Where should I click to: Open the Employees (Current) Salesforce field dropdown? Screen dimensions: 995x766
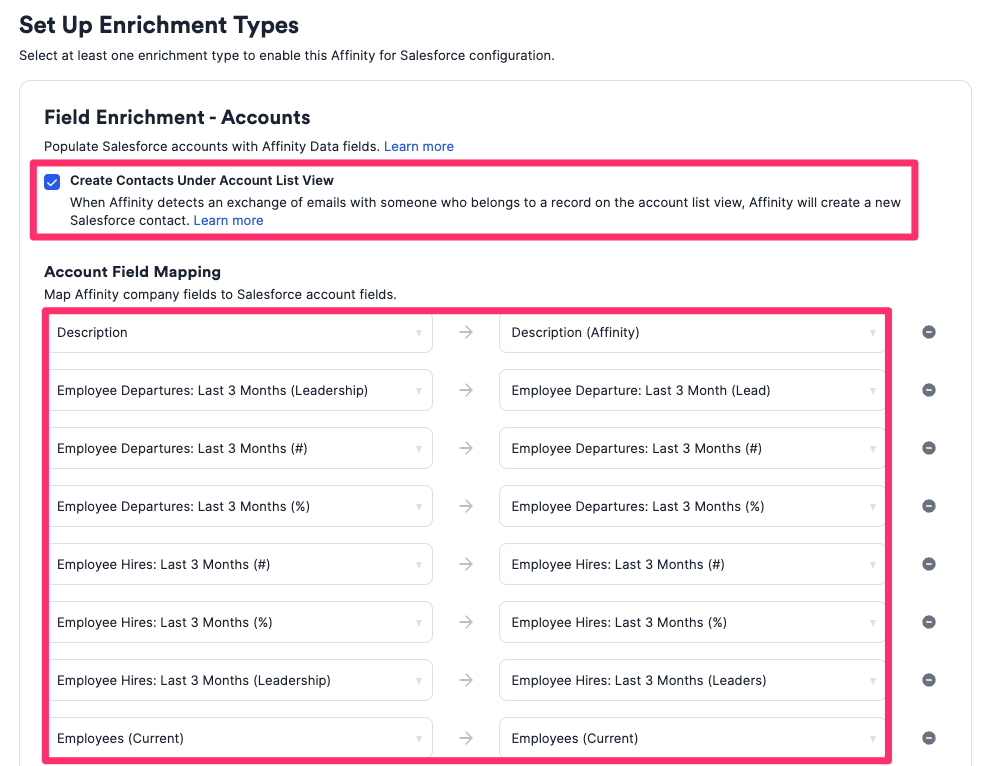click(690, 738)
